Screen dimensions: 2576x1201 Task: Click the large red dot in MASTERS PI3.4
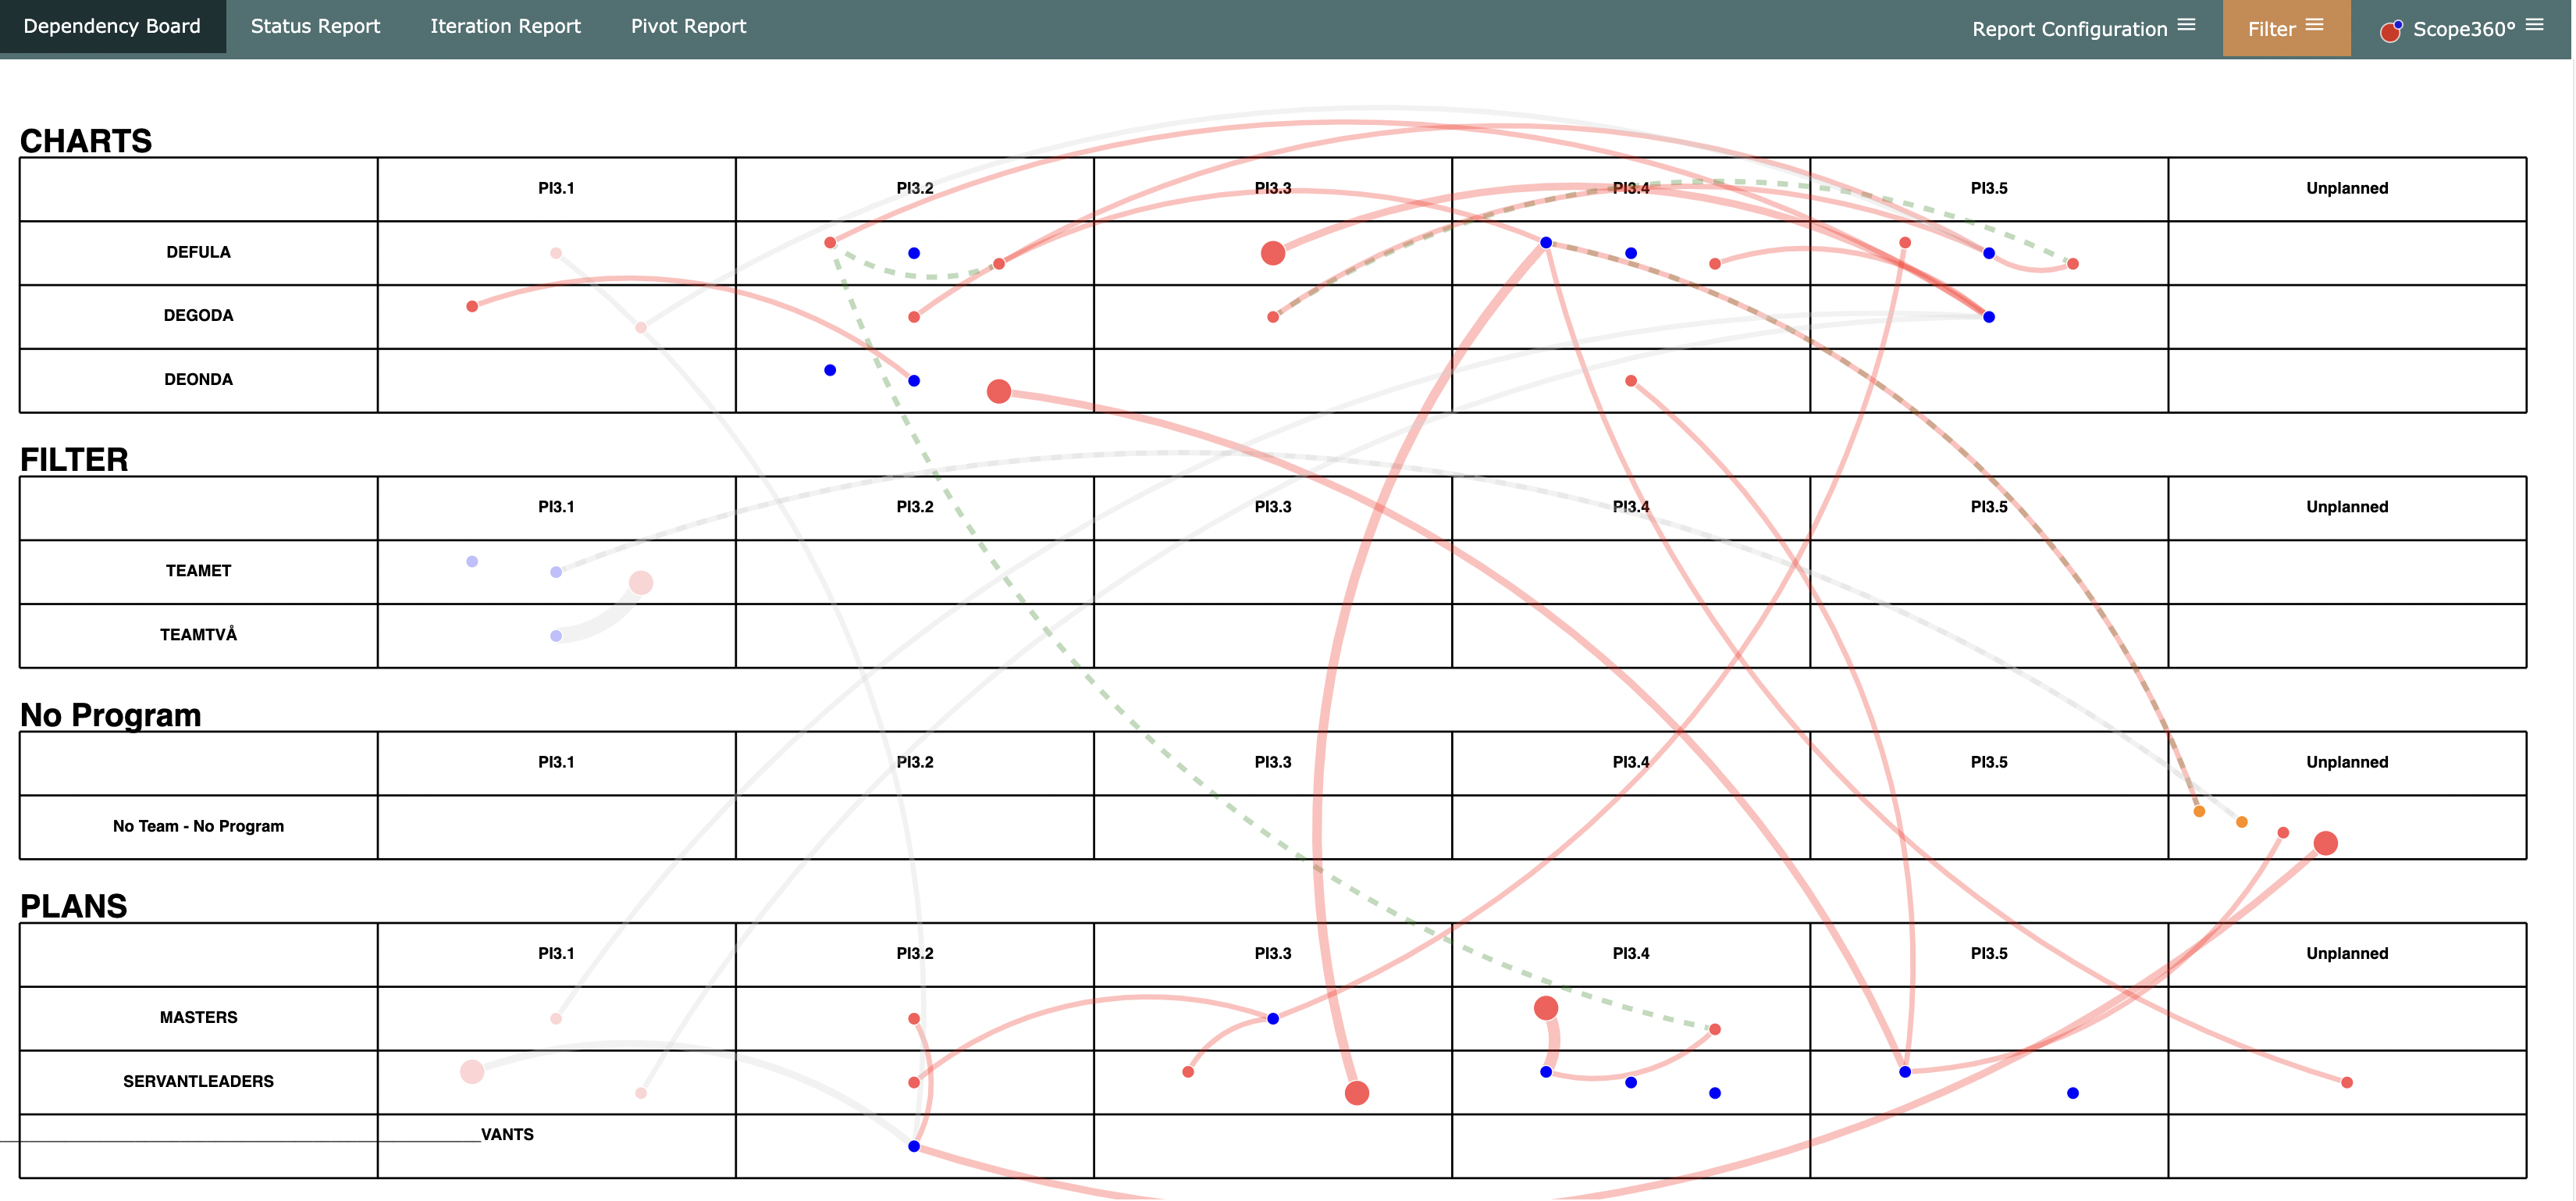click(x=1545, y=1007)
